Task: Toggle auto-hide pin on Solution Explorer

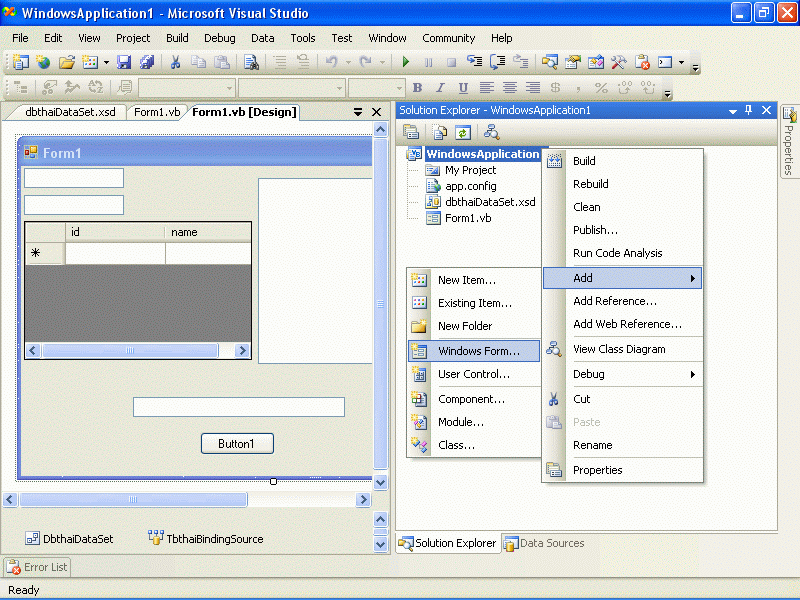Action: (x=748, y=110)
